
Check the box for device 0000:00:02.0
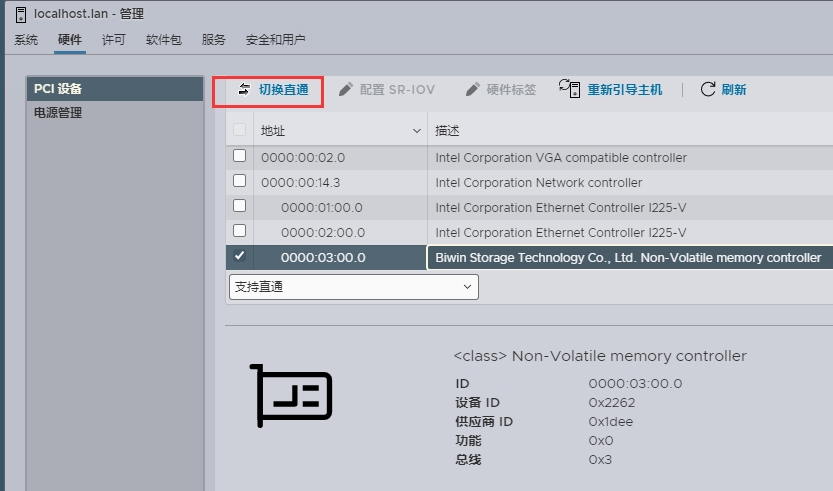click(x=239, y=156)
